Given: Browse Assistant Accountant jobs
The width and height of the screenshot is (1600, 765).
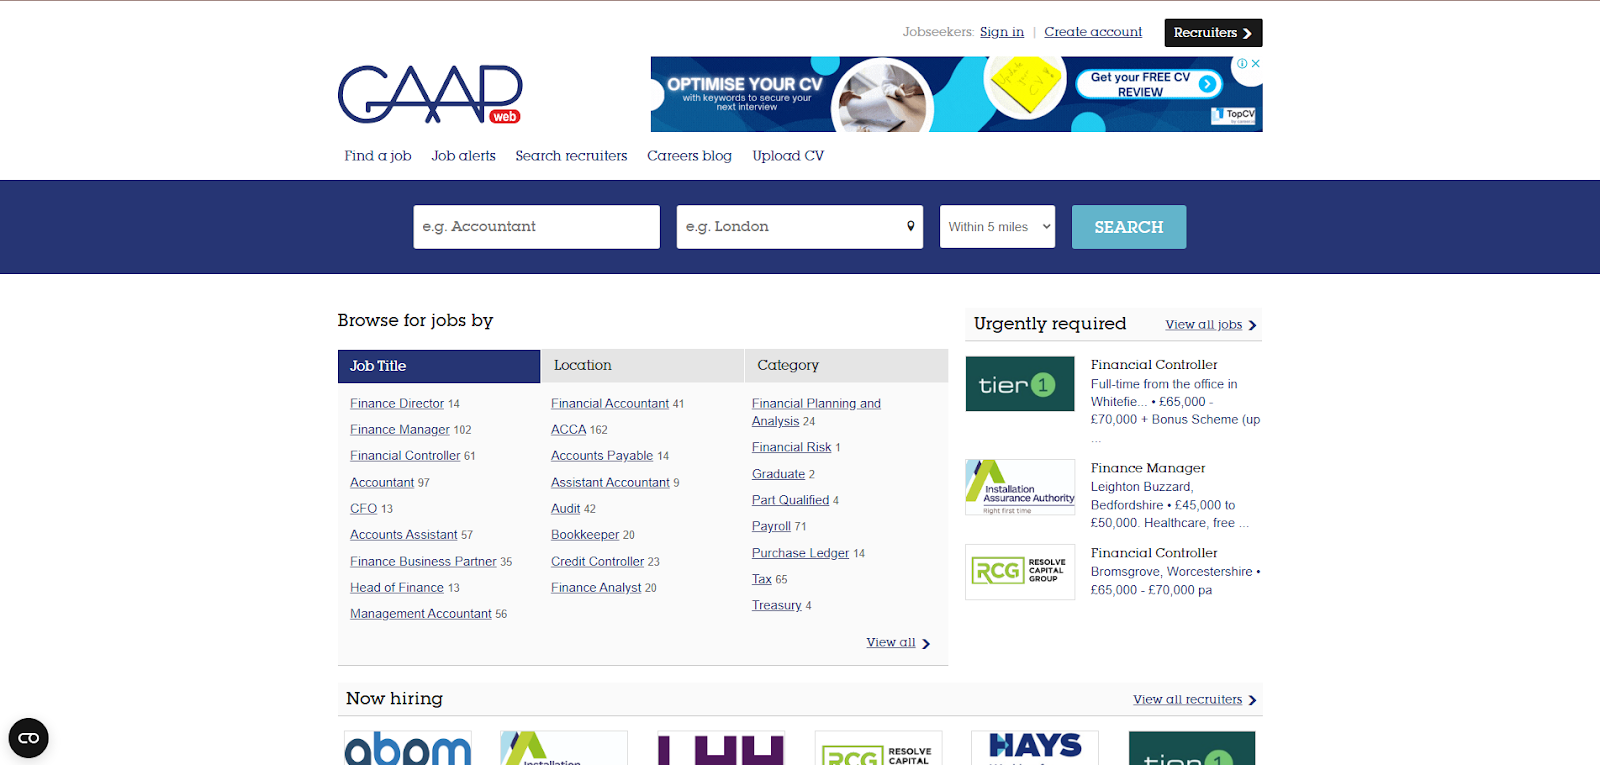Looking at the screenshot, I should click(610, 483).
